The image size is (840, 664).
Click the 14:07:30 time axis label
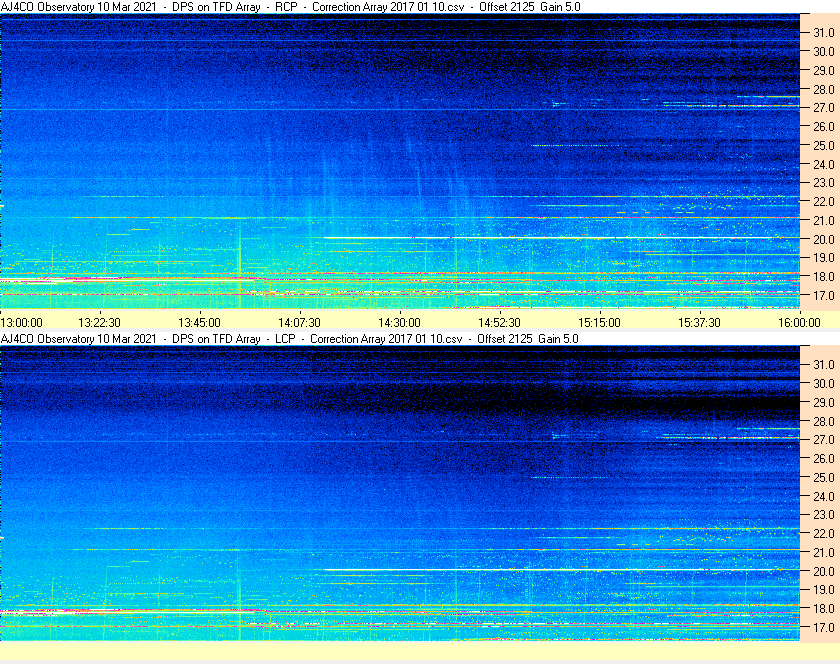click(299, 323)
